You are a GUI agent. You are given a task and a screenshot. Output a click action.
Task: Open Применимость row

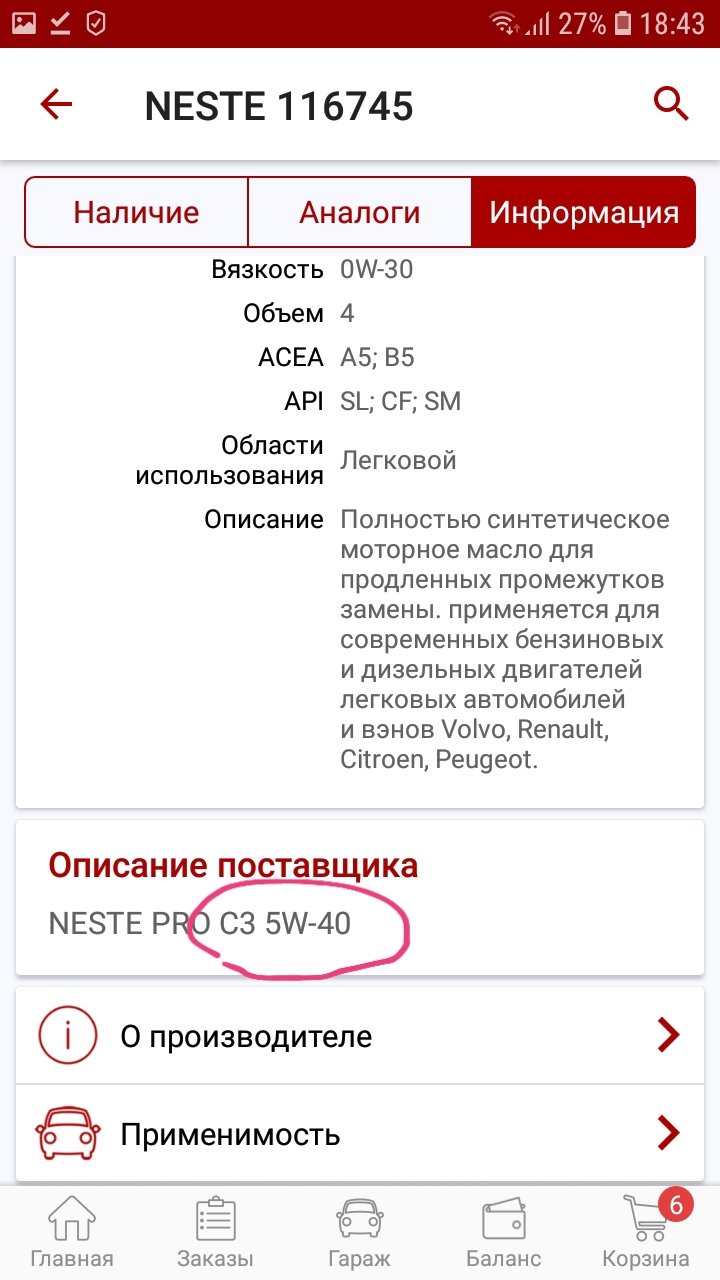pos(360,1133)
